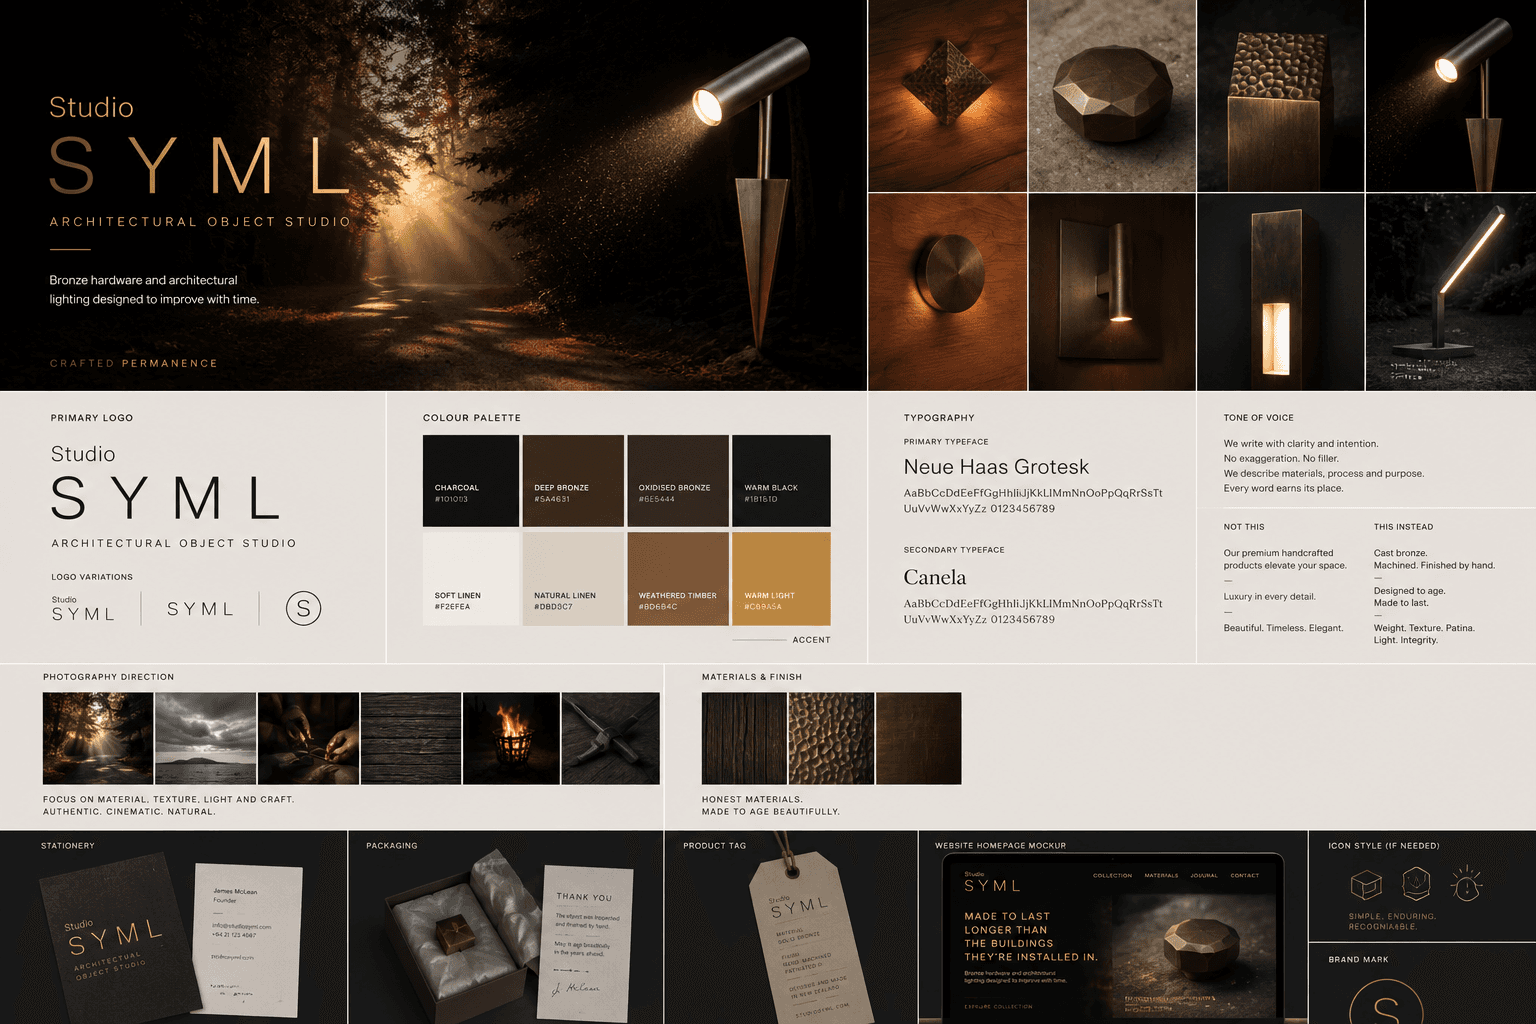The width and height of the screenshot is (1536, 1024).
Task: Click the SYML logo in website mockup
Action: click(992, 883)
